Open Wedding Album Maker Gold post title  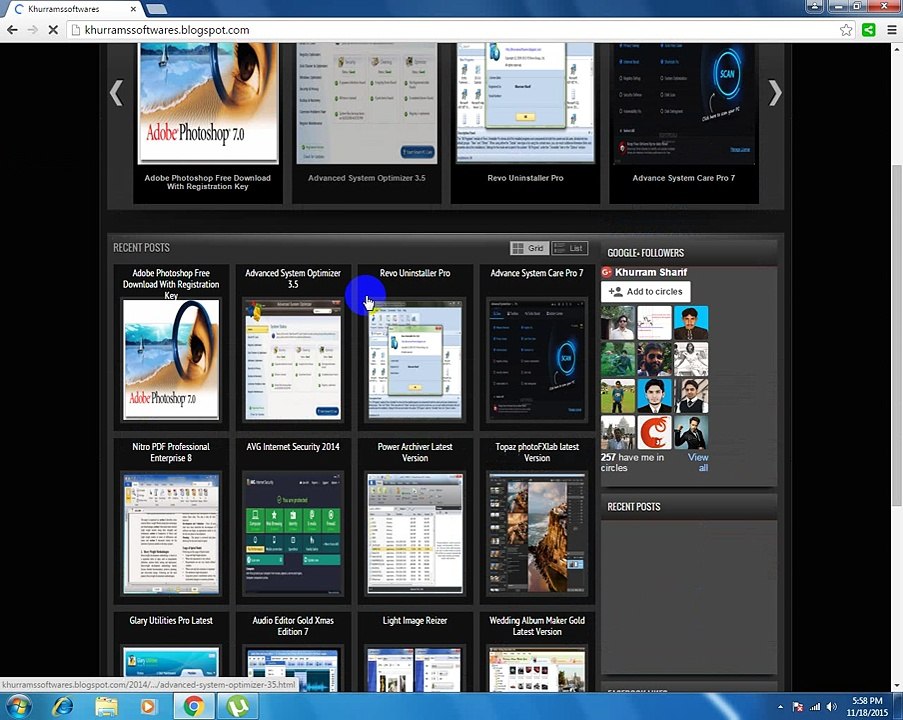coord(537,626)
